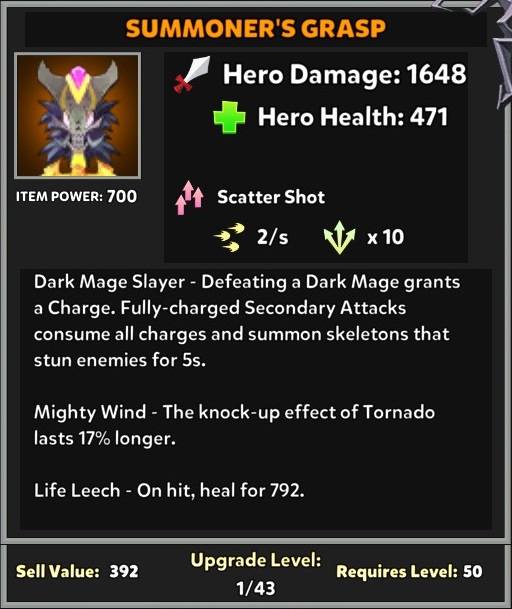Viewport: 512px width, 609px height.
Task: Click the Upgrade Level 1/43 indicator
Action: [x=256, y=574]
